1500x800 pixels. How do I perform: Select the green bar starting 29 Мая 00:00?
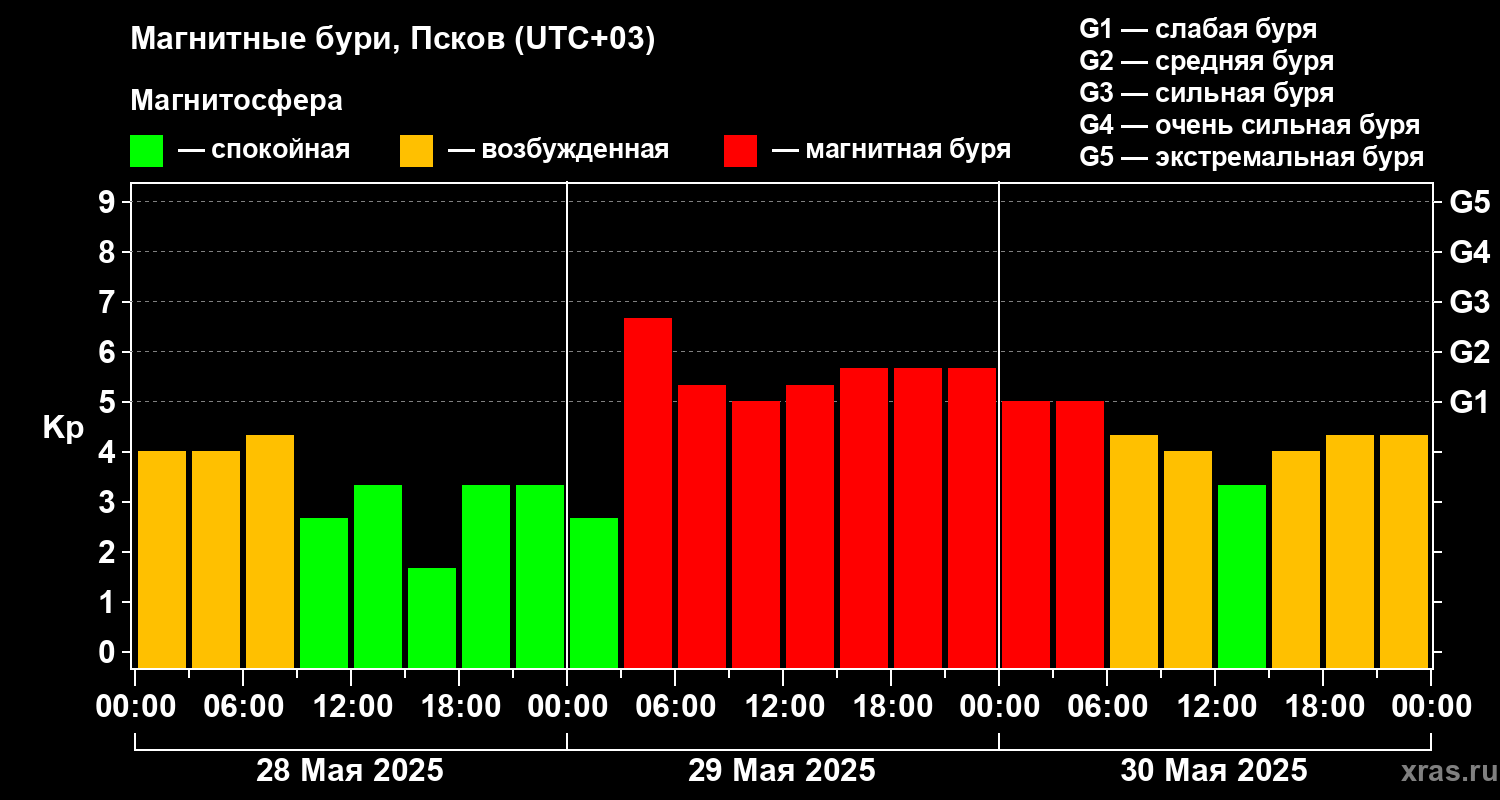594,593
